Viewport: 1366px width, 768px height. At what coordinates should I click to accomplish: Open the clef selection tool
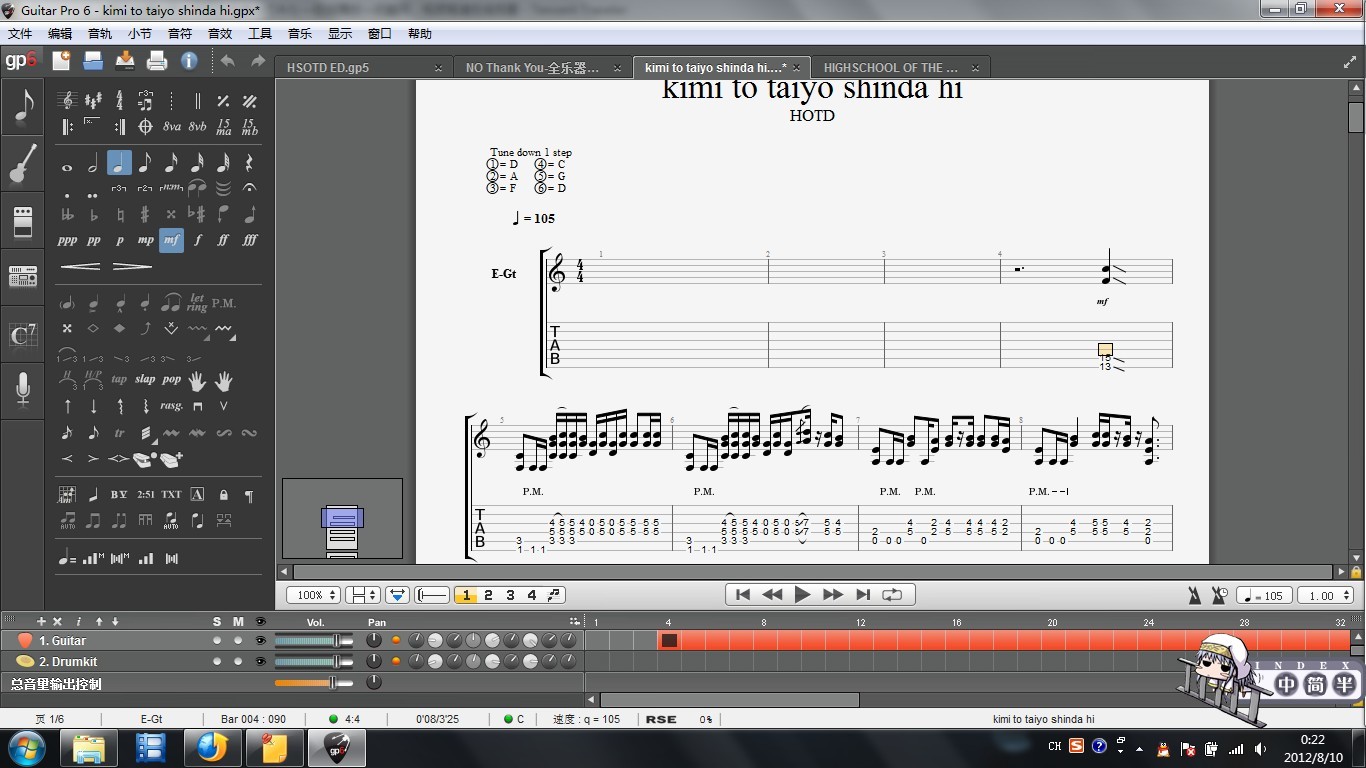tap(67, 101)
